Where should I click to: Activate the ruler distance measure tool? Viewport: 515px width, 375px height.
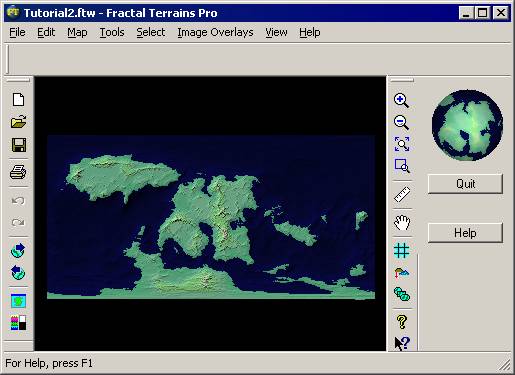(402, 195)
